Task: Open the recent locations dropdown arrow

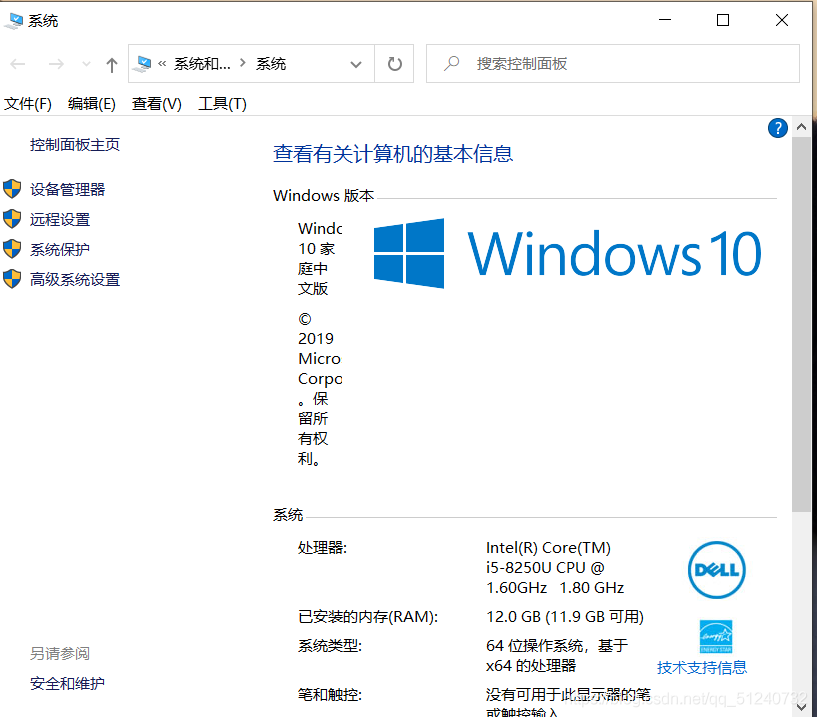Action: pos(86,64)
